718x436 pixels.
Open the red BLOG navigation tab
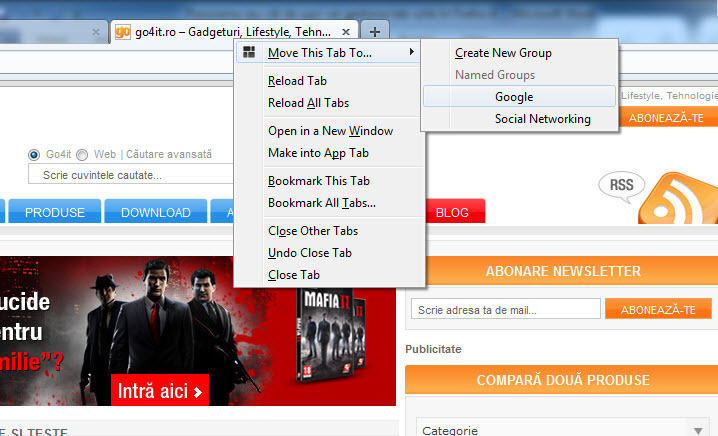pos(455,212)
